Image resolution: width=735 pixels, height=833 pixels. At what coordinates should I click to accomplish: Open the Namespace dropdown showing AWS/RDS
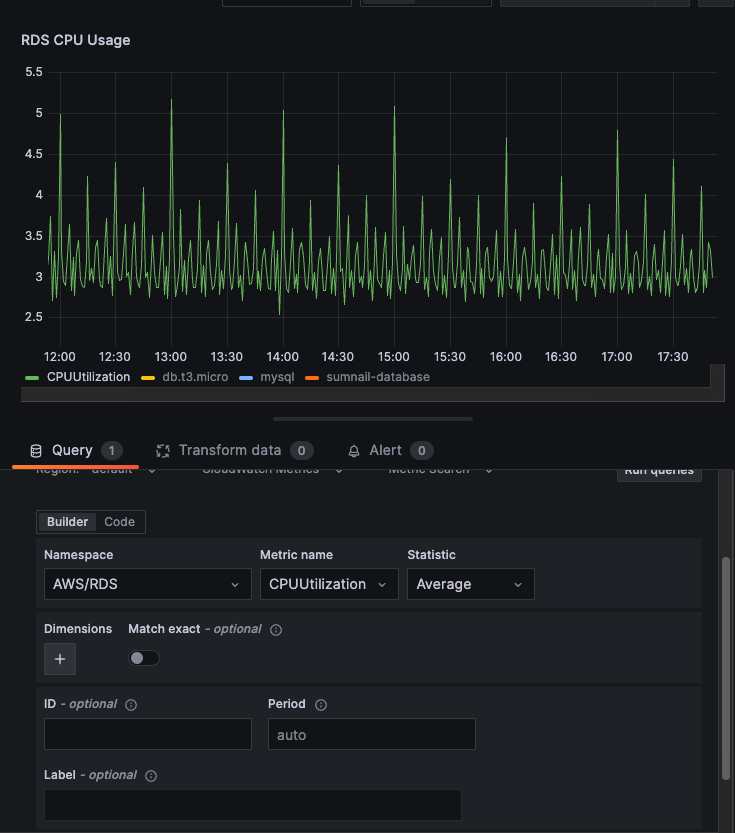(x=148, y=584)
